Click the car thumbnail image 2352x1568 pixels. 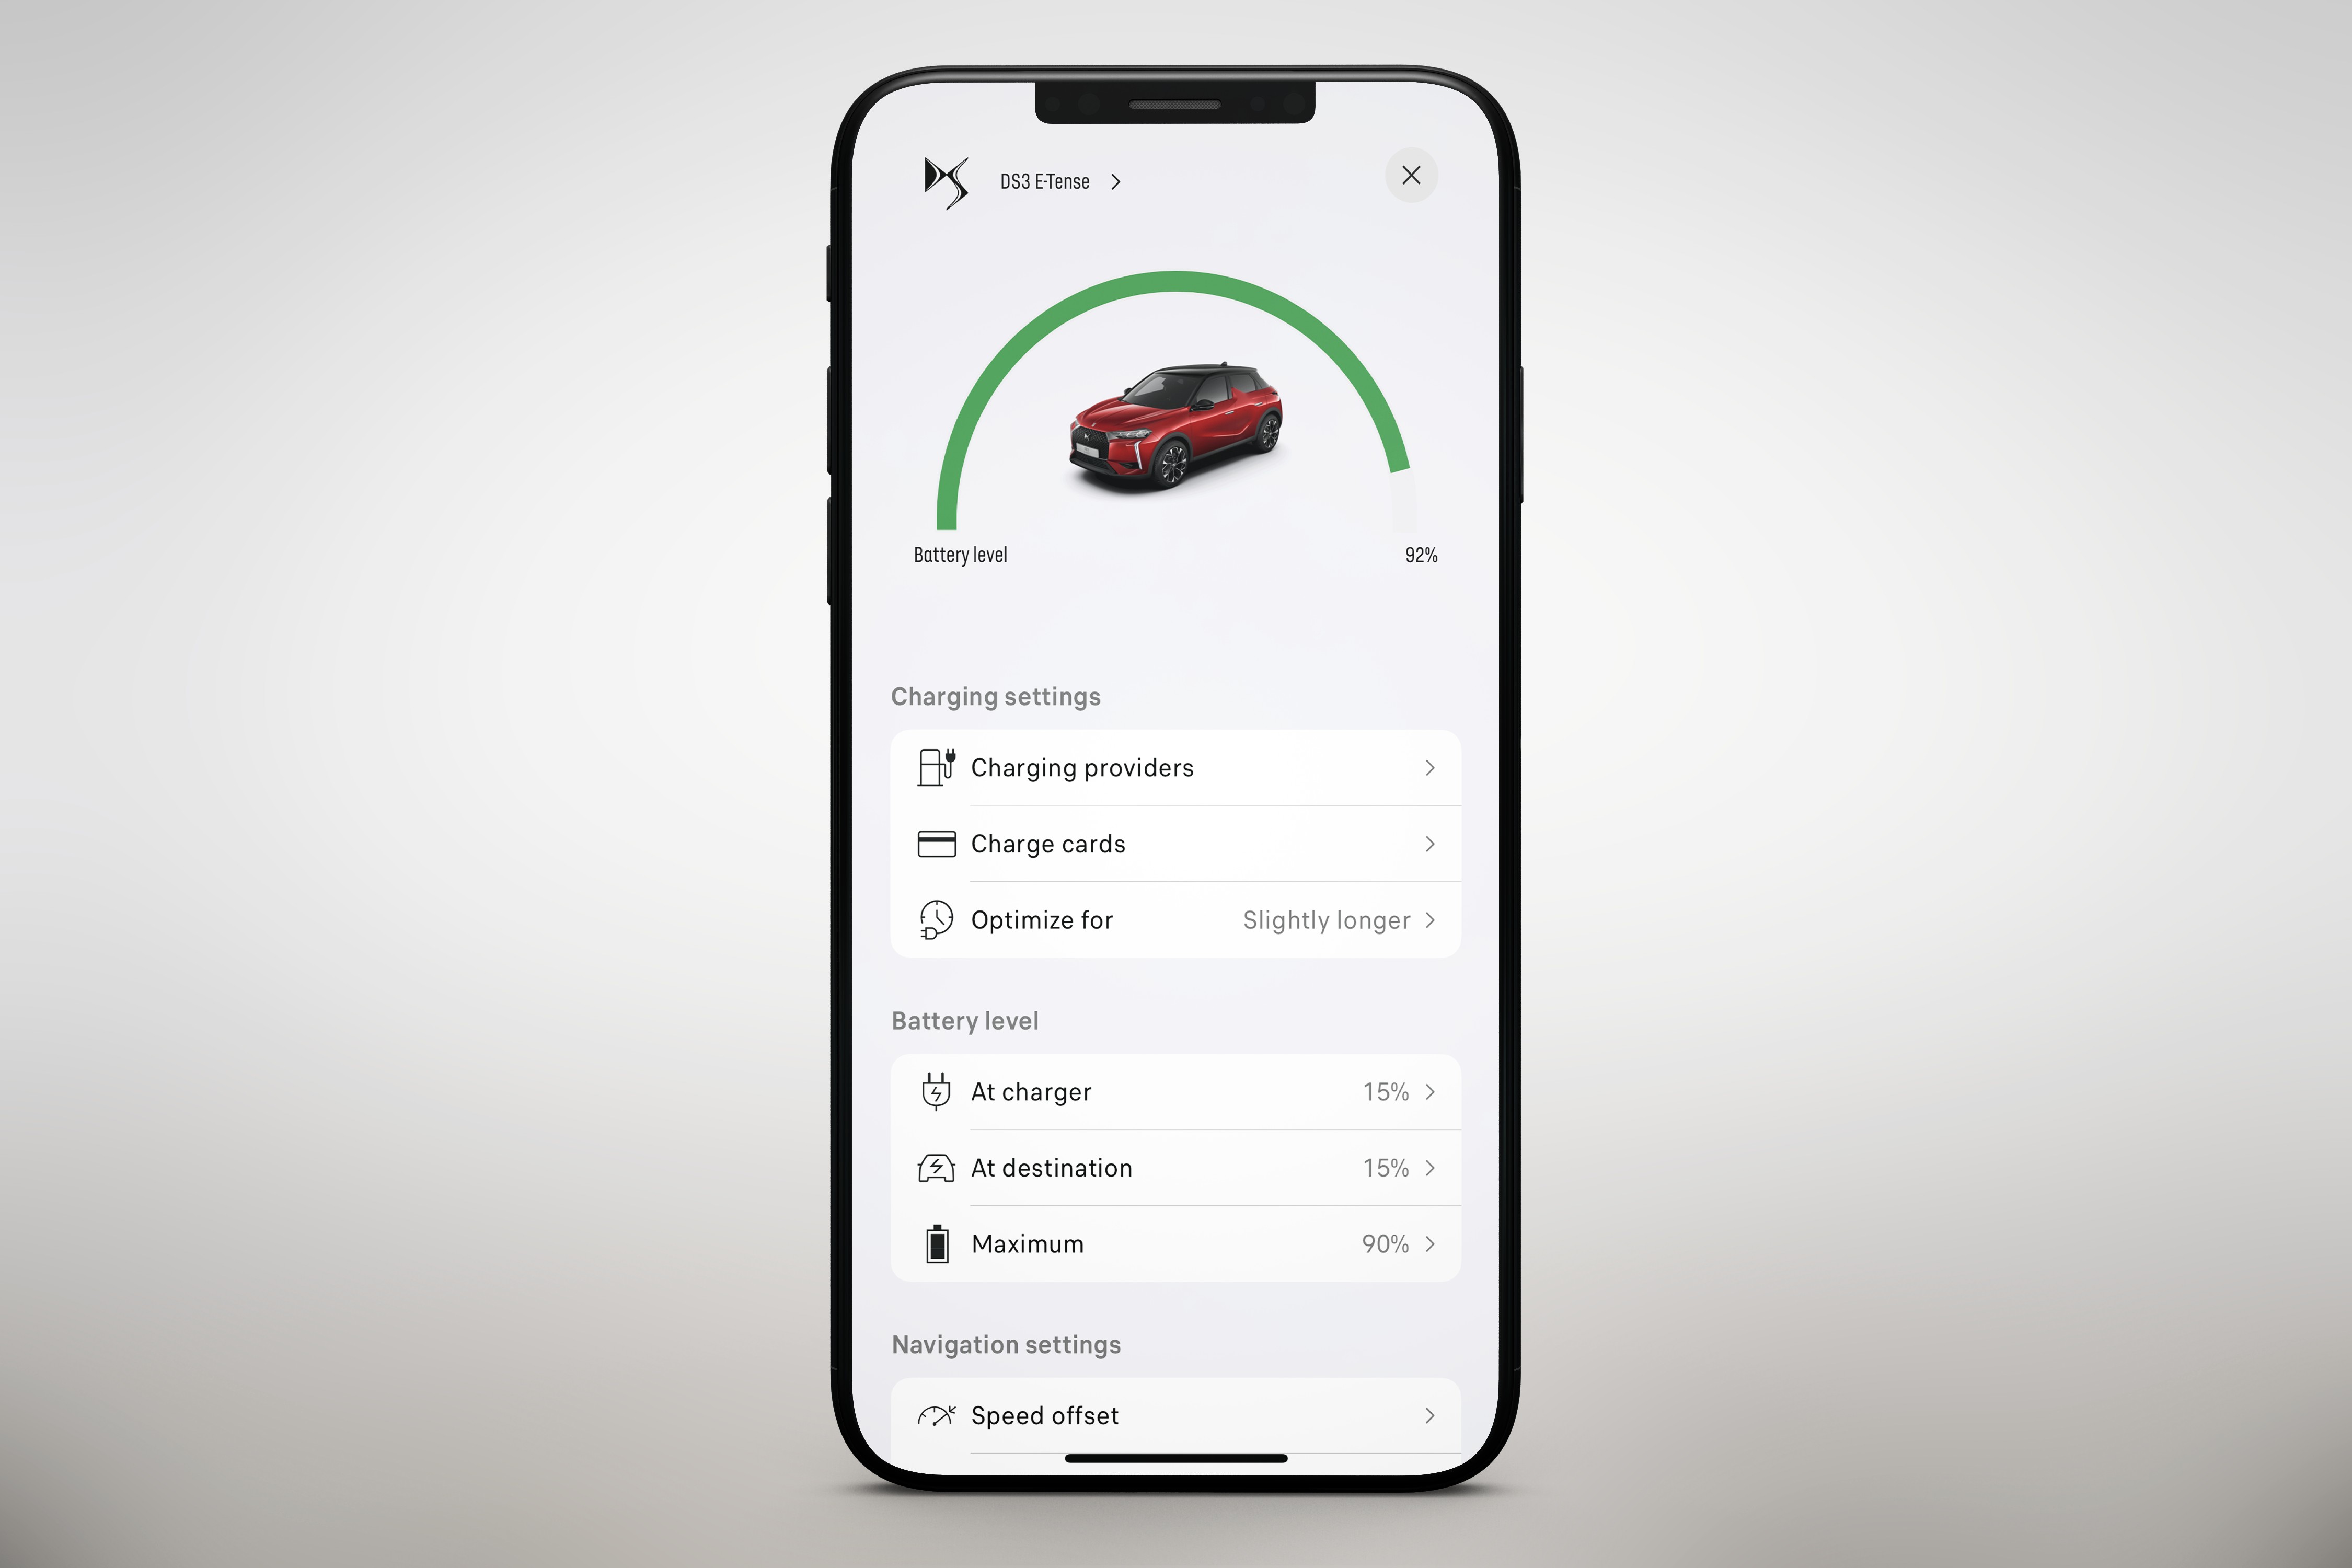(x=1176, y=434)
